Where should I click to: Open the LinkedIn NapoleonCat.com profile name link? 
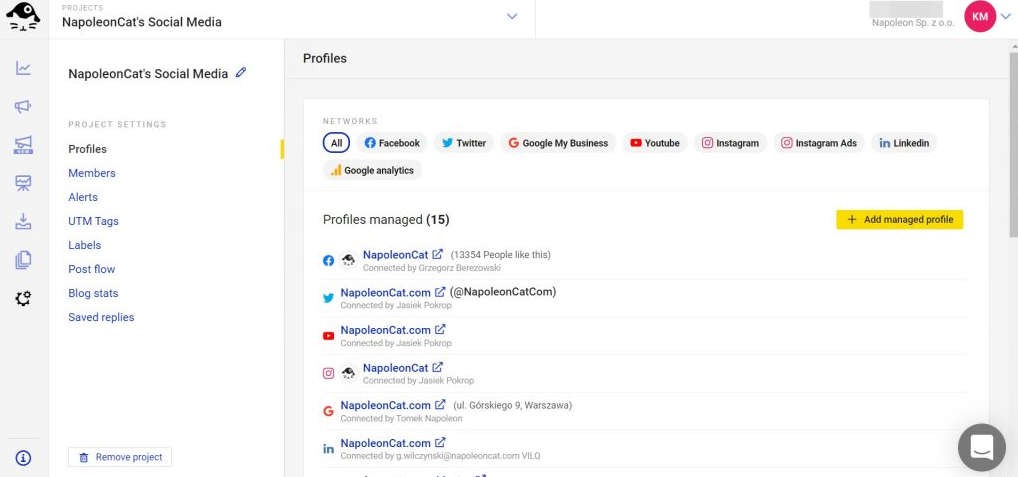pyautogui.click(x=386, y=443)
